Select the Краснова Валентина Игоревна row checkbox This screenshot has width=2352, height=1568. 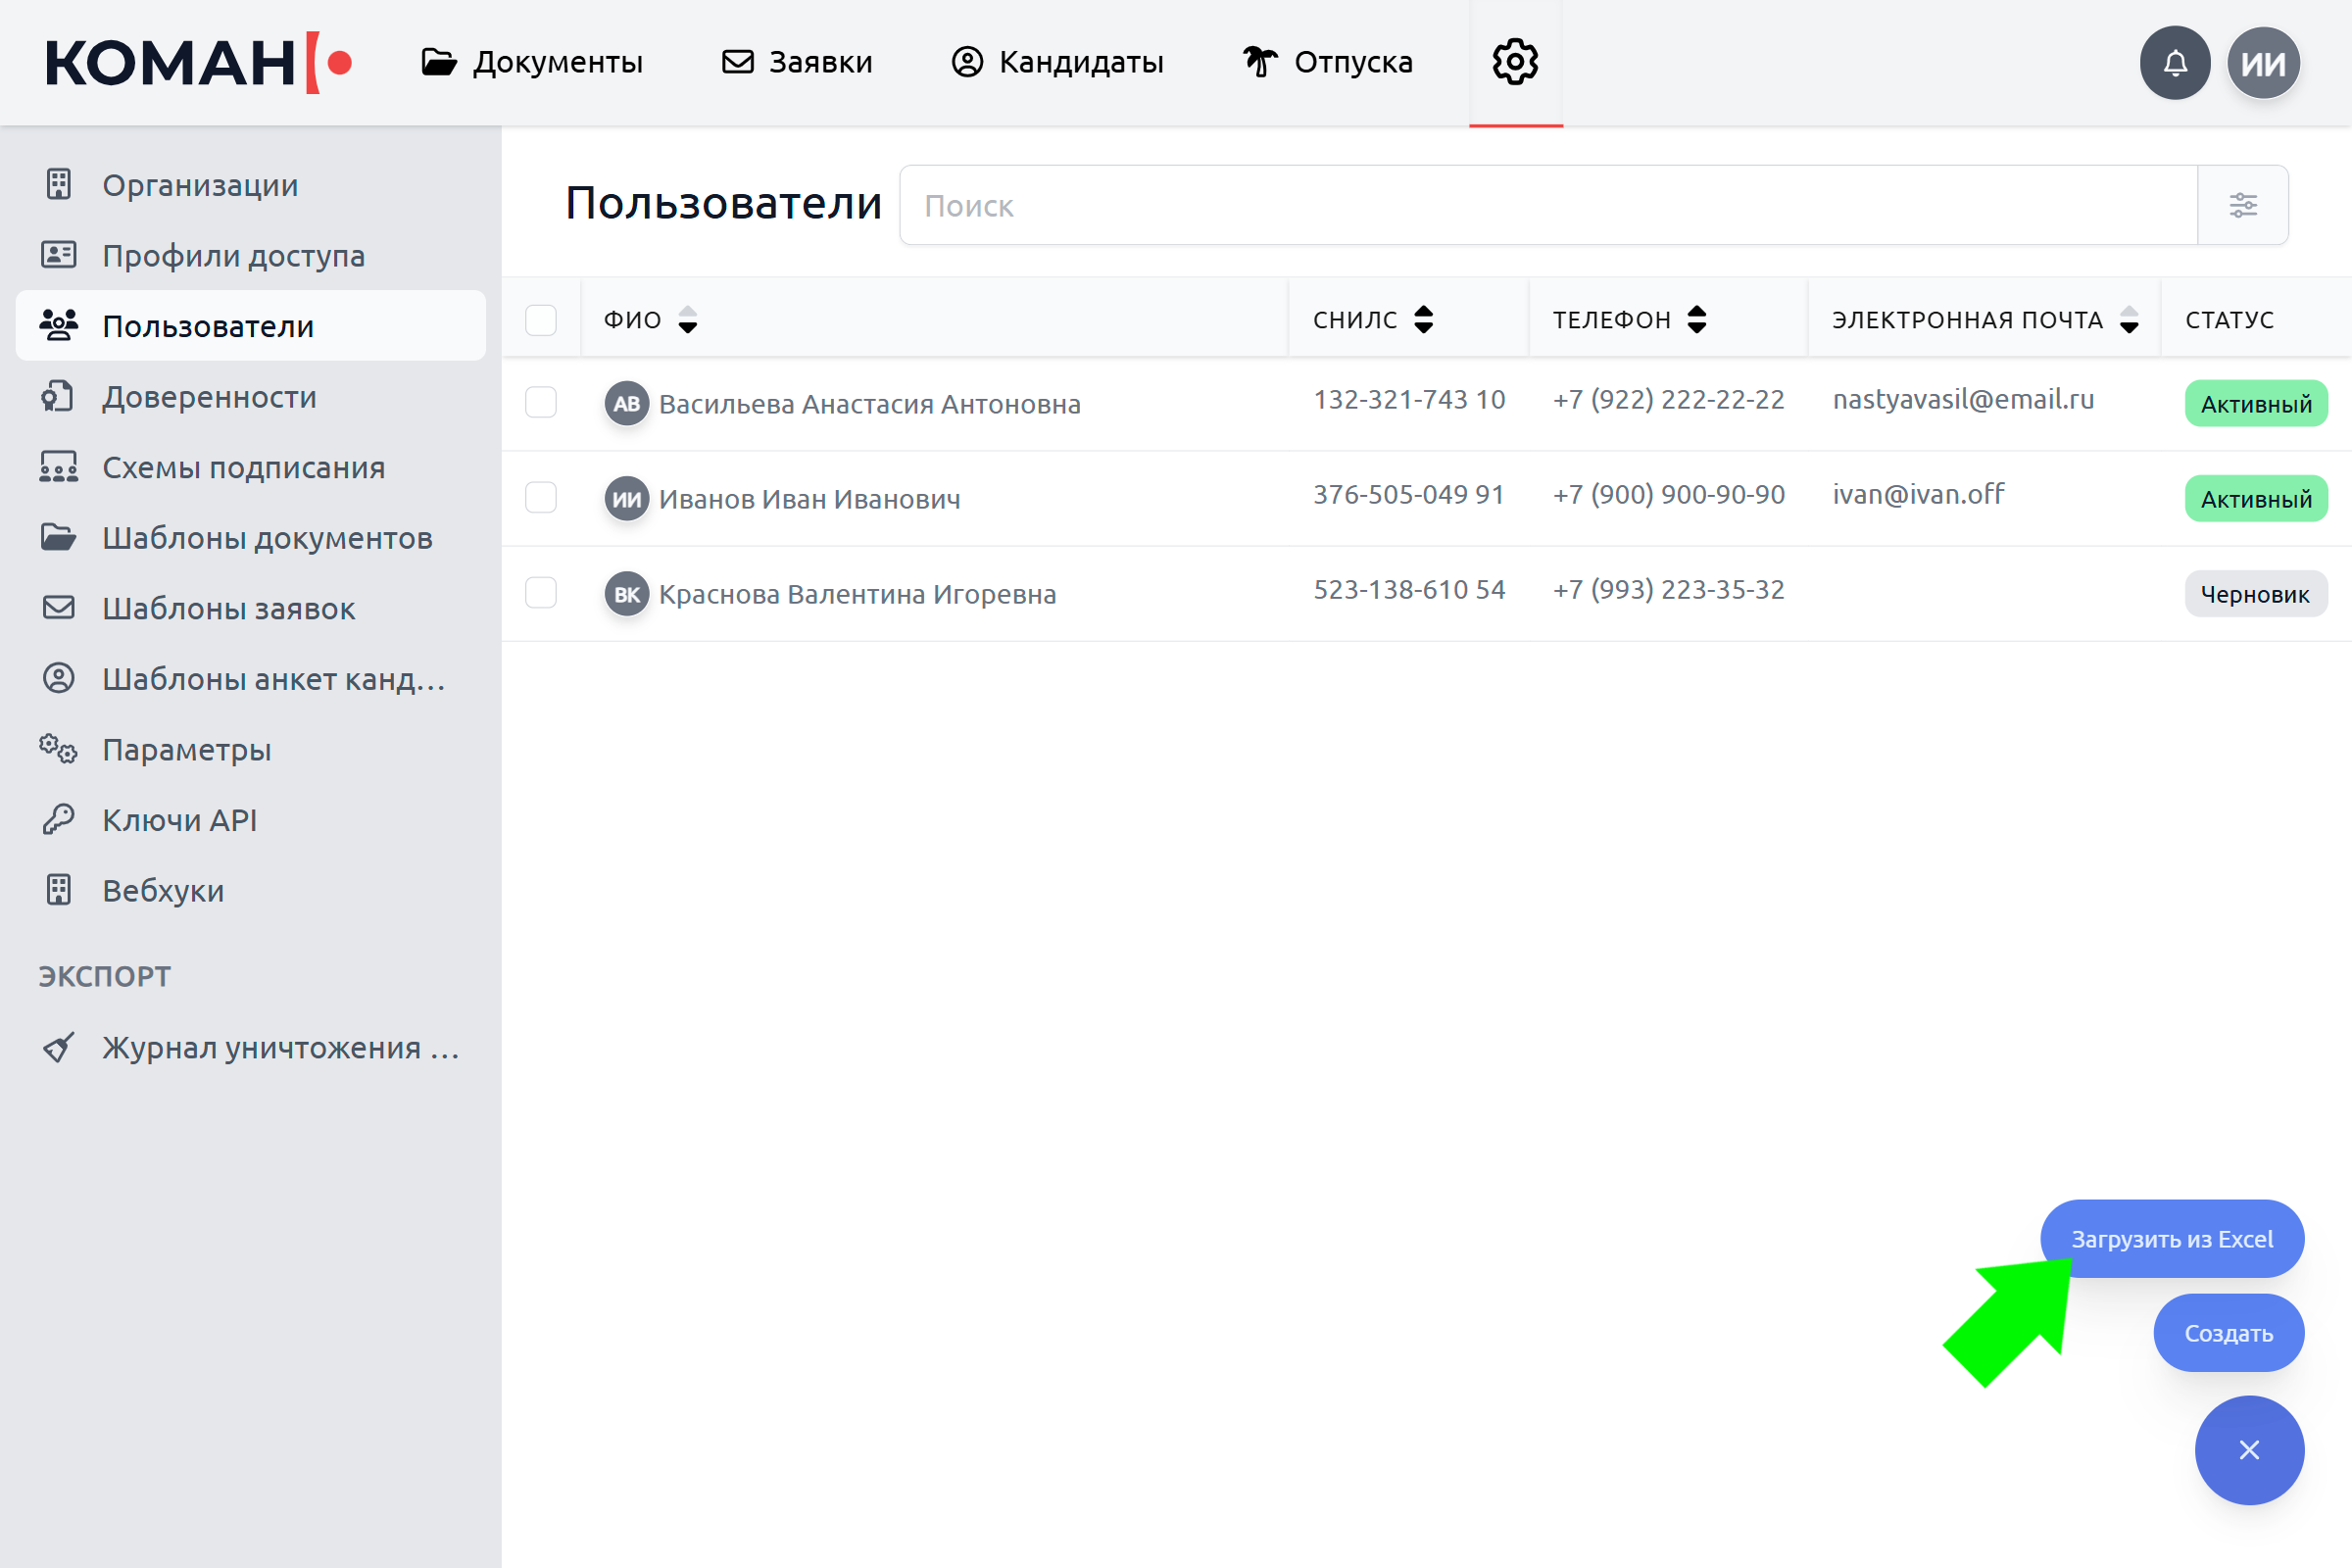point(541,592)
